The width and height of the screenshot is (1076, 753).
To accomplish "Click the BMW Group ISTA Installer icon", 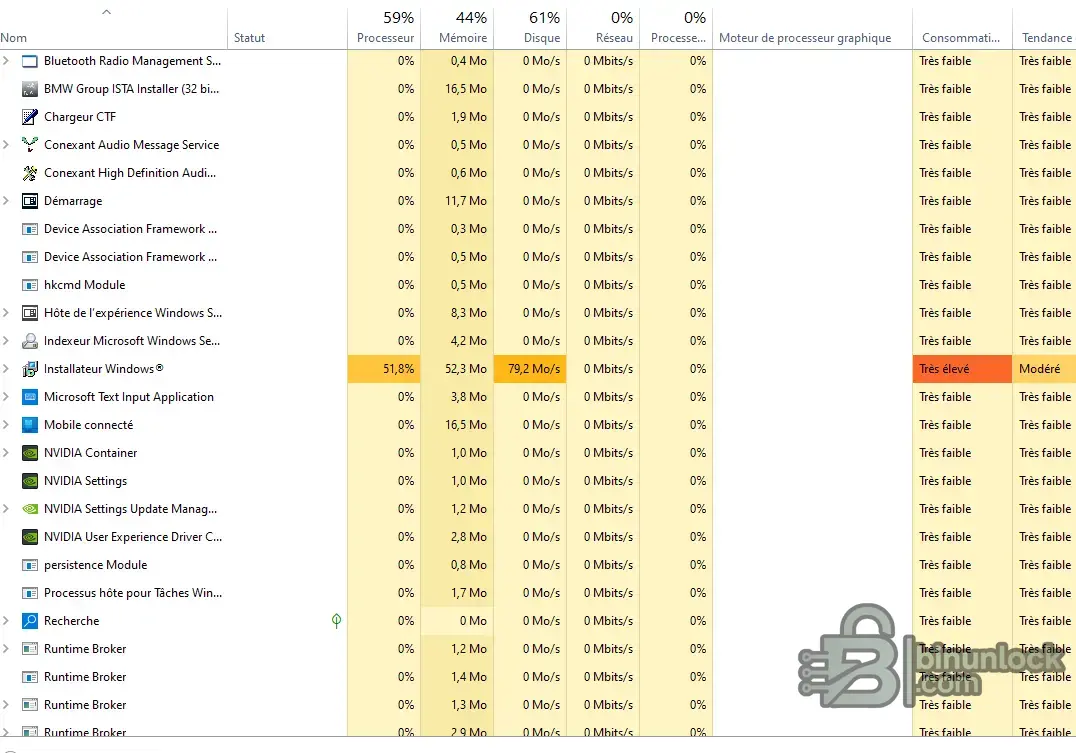I will pos(30,89).
